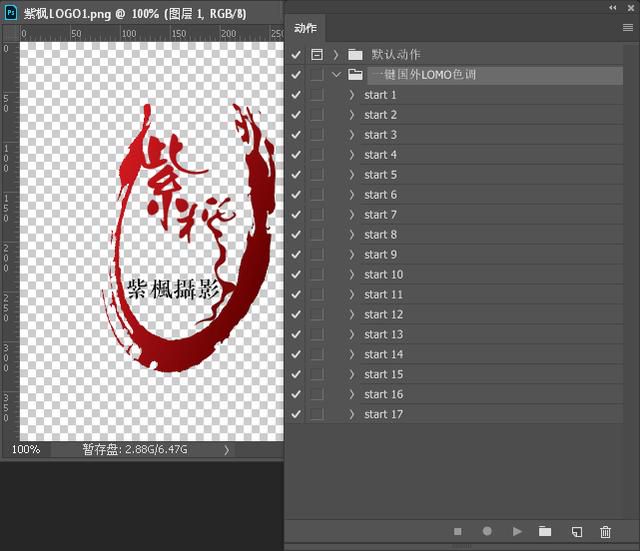Expand the start 5 action
The image size is (640, 551).
(352, 175)
